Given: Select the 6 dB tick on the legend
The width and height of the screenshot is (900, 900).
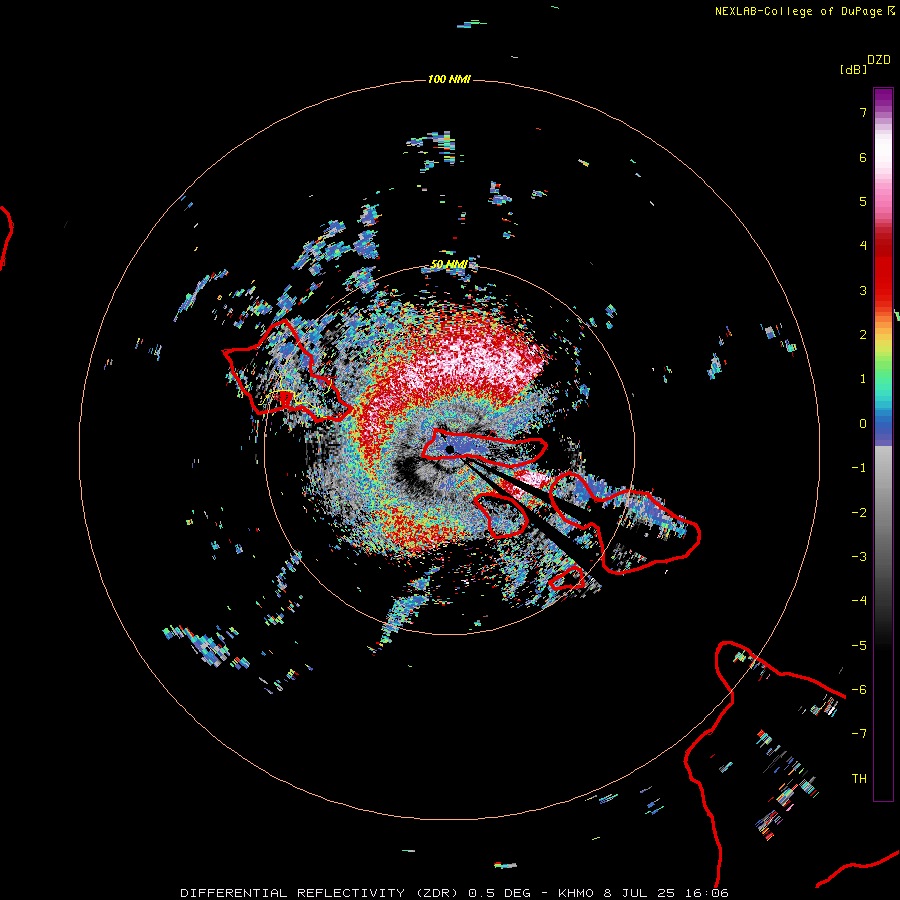Looking at the screenshot, I should click(863, 157).
